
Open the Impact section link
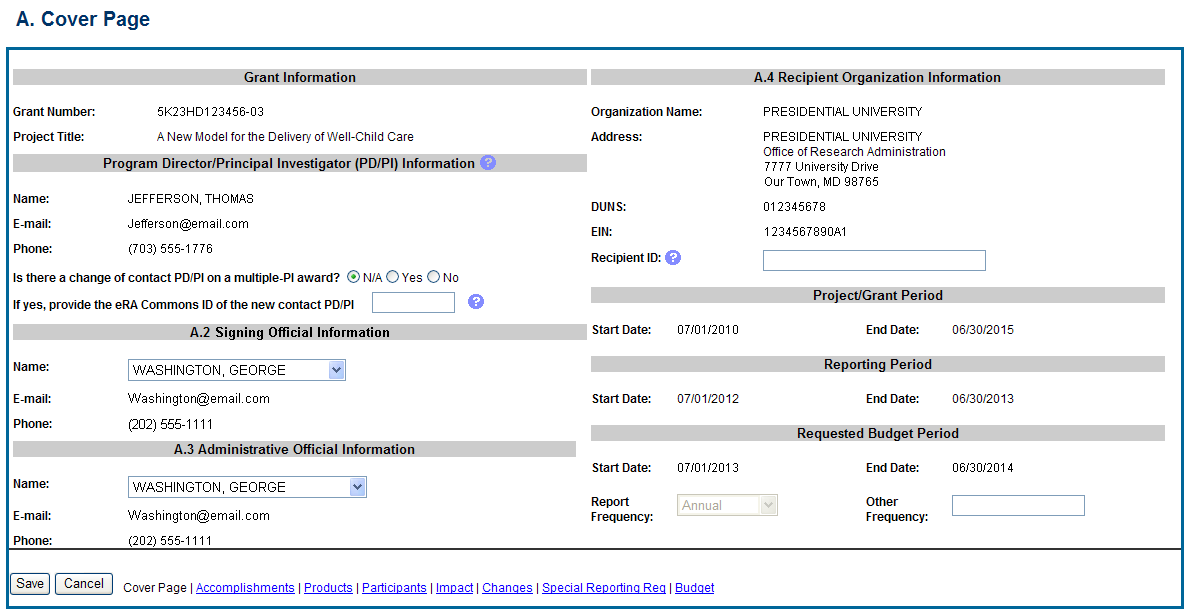tap(454, 588)
